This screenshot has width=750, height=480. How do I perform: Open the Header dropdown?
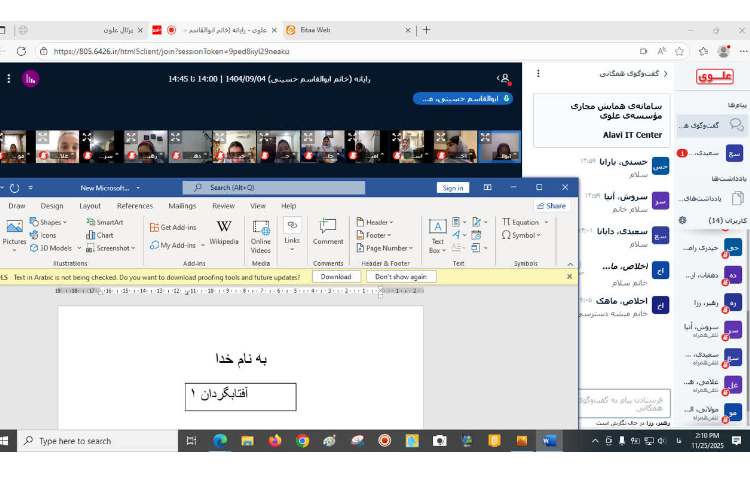pyautogui.click(x=375, y=222)
